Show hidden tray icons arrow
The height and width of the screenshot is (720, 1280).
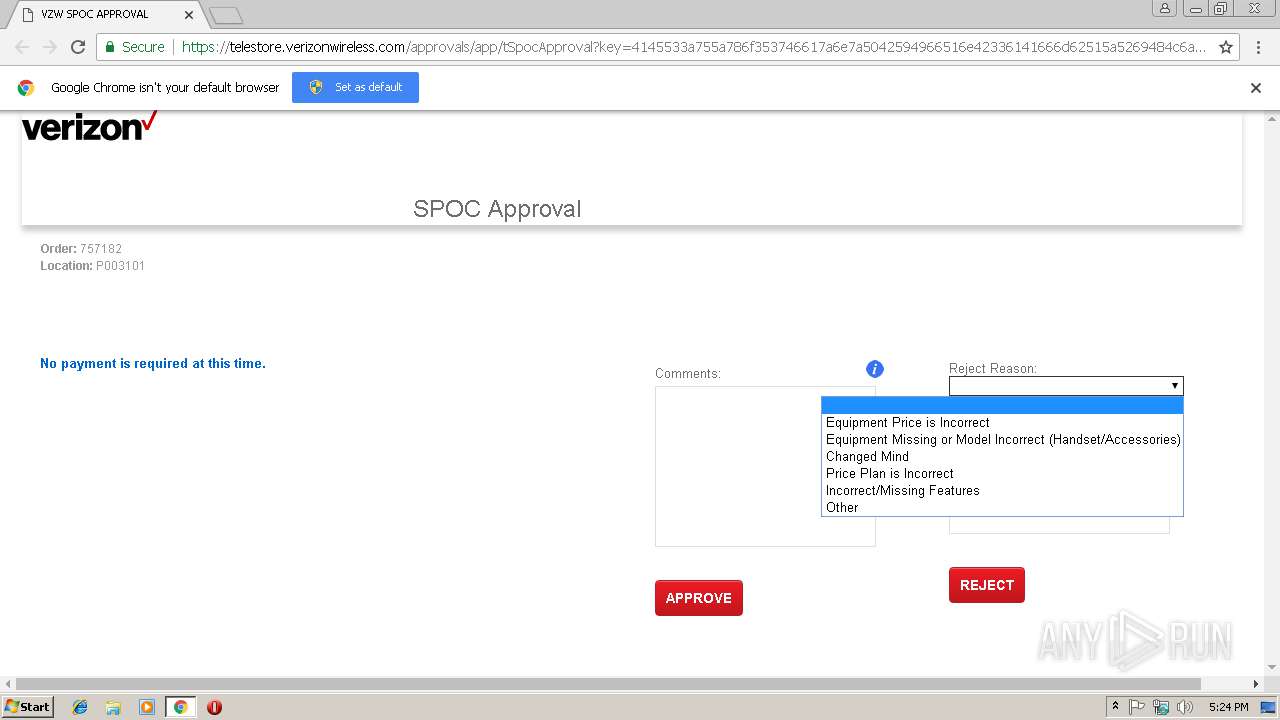(x=1115, y=707)
